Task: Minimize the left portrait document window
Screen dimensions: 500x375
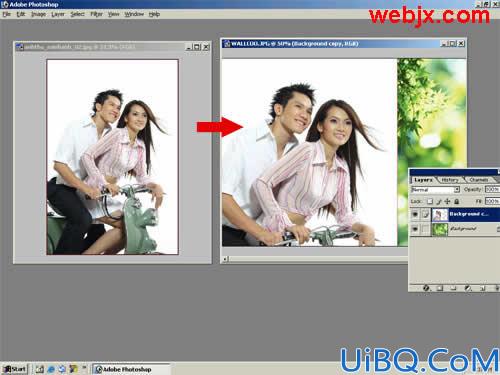Action: pos(189,47)
